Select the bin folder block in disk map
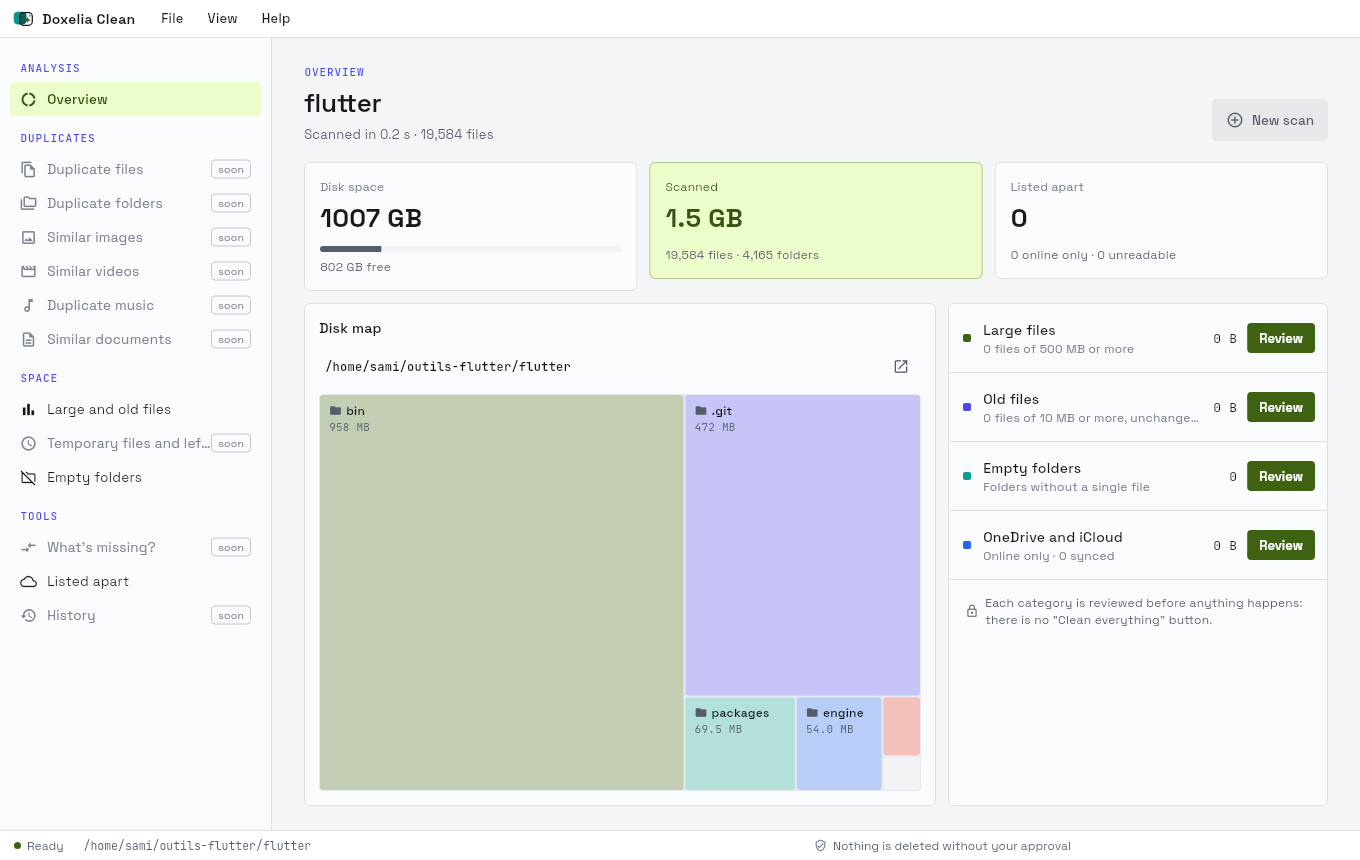1360x860 pixels. 501,592
